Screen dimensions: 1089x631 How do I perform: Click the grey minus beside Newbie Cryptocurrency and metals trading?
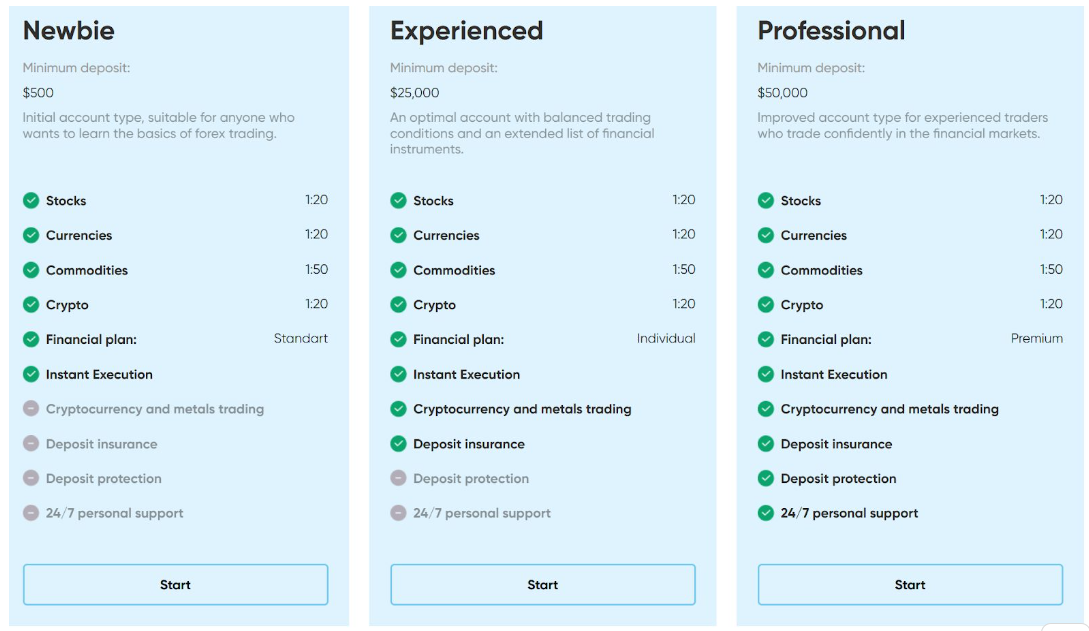click(x=31, y=409)
